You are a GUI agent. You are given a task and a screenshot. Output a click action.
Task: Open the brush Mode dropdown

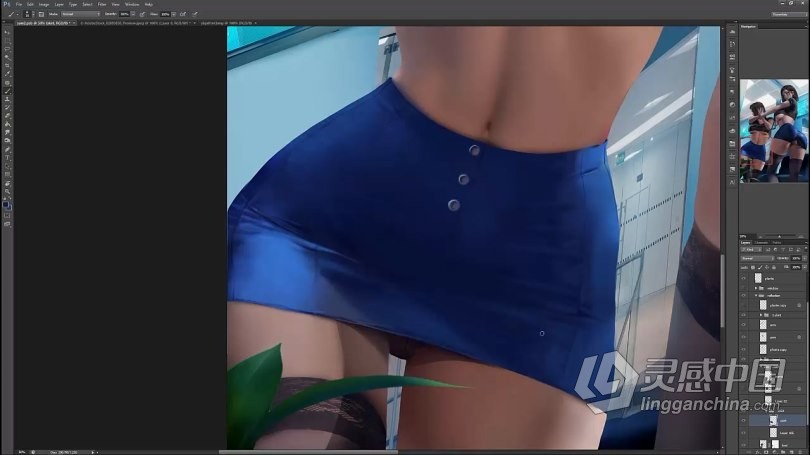81,14
